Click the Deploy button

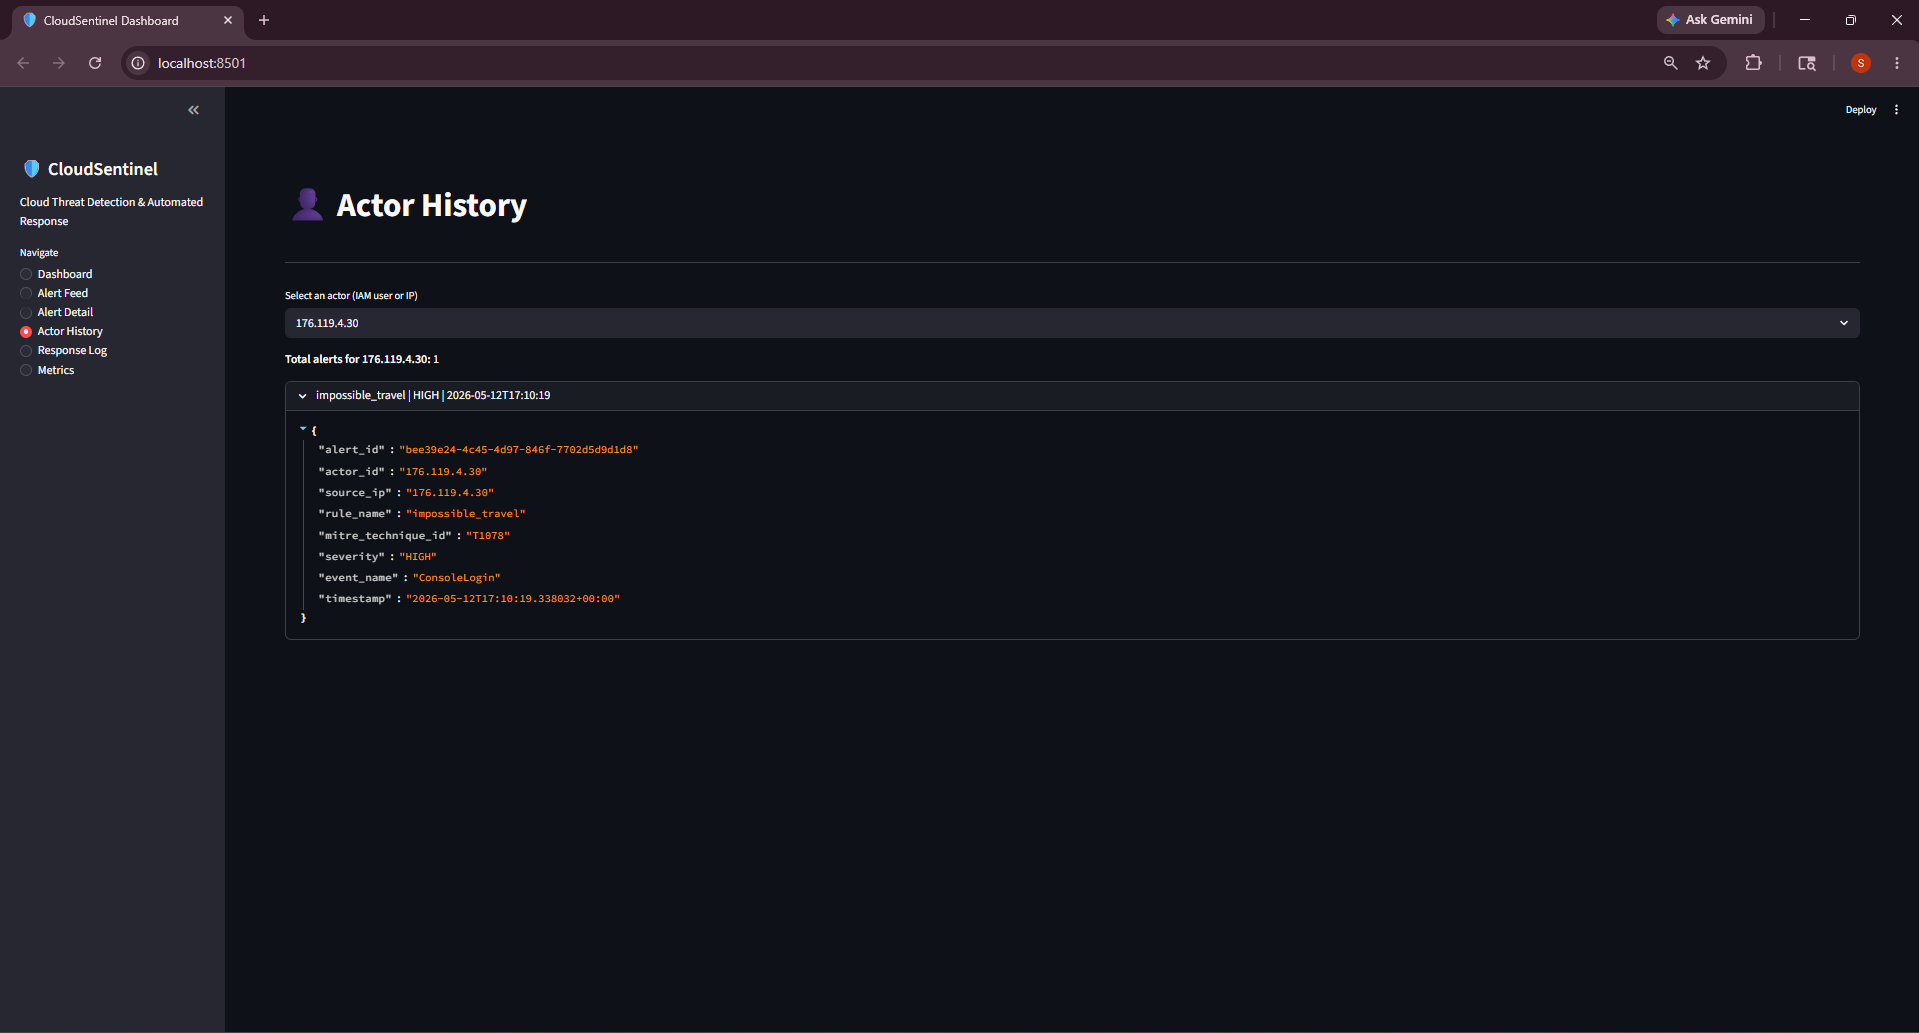(x=1861, y=110)
